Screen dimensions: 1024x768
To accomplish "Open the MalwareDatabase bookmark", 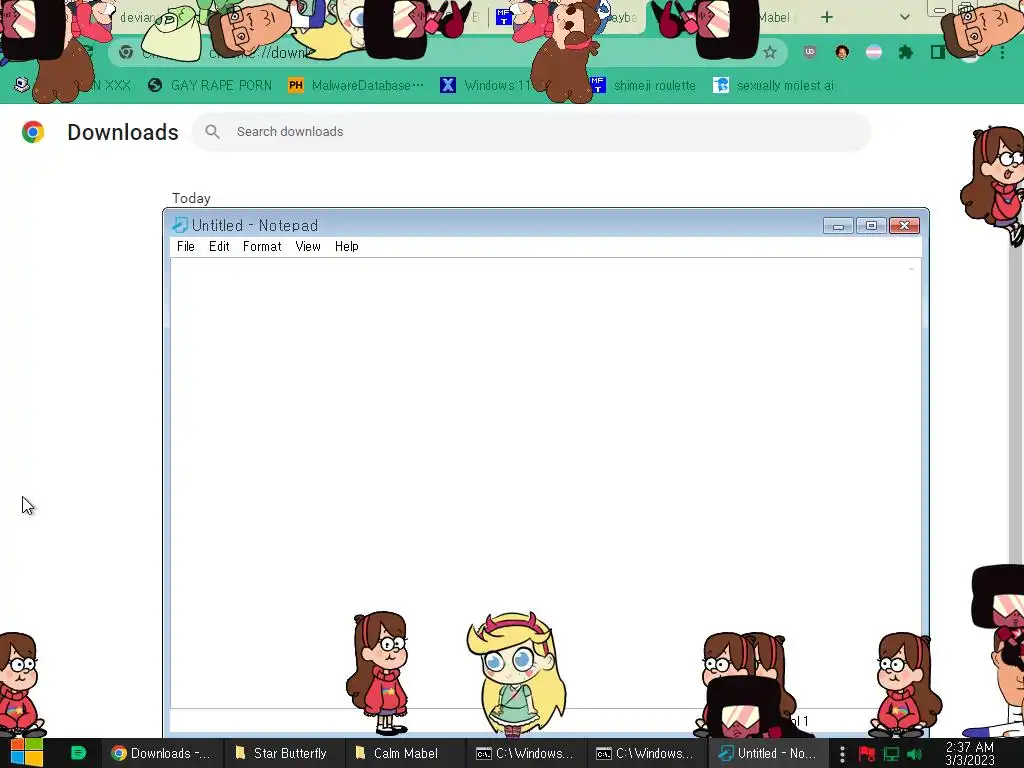I will (356, 86).
